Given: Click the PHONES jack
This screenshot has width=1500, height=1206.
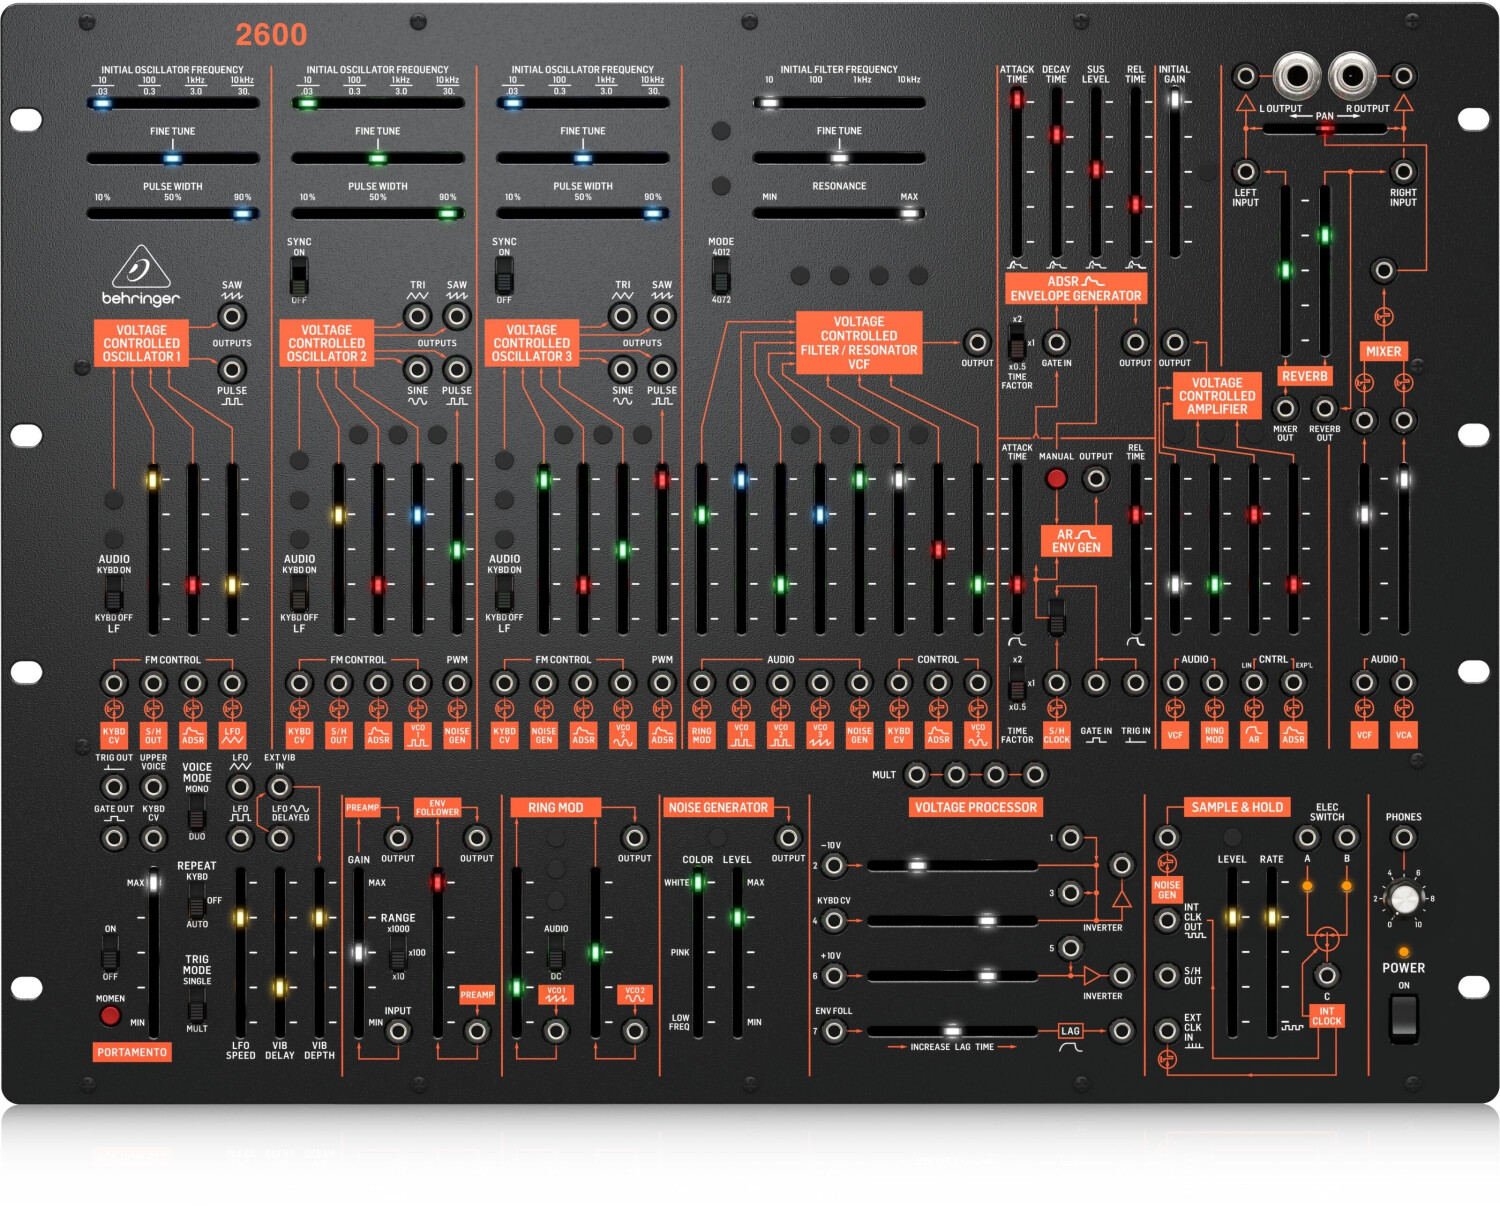Looking at the screenshot, I should click(1403, 838).
